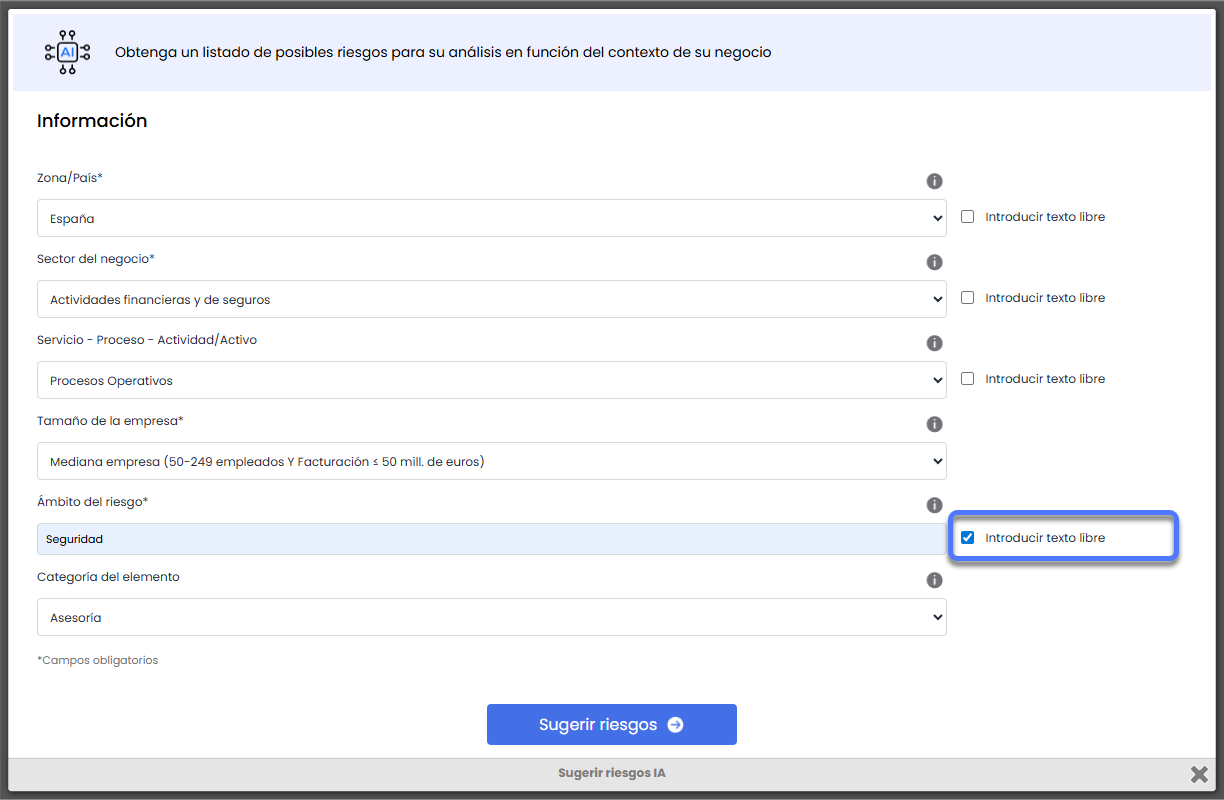Uncheck free text for Ámbito del riesgo
The width and height of the screenshot is (1224, 800).
click(x=967, y=538)
